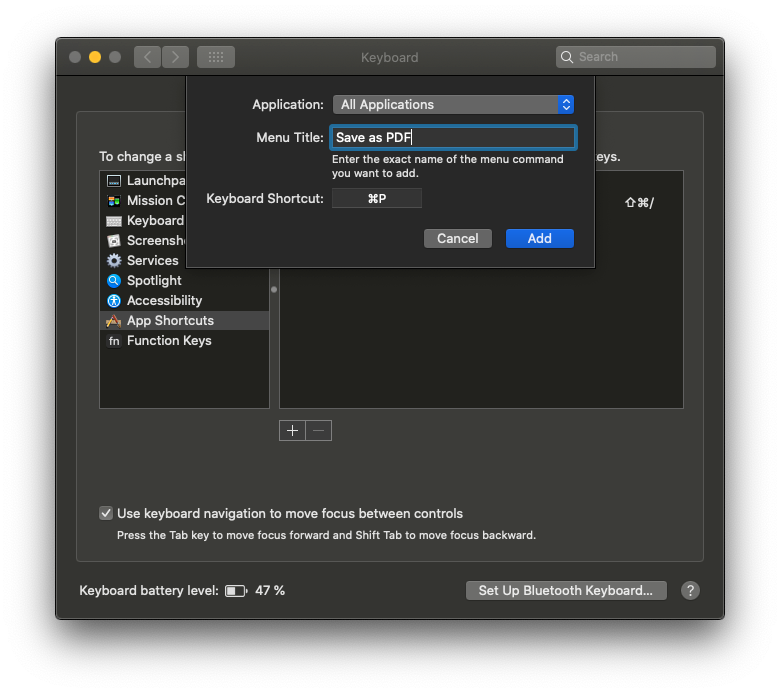Open help with the question mark button

coord(690,591)
